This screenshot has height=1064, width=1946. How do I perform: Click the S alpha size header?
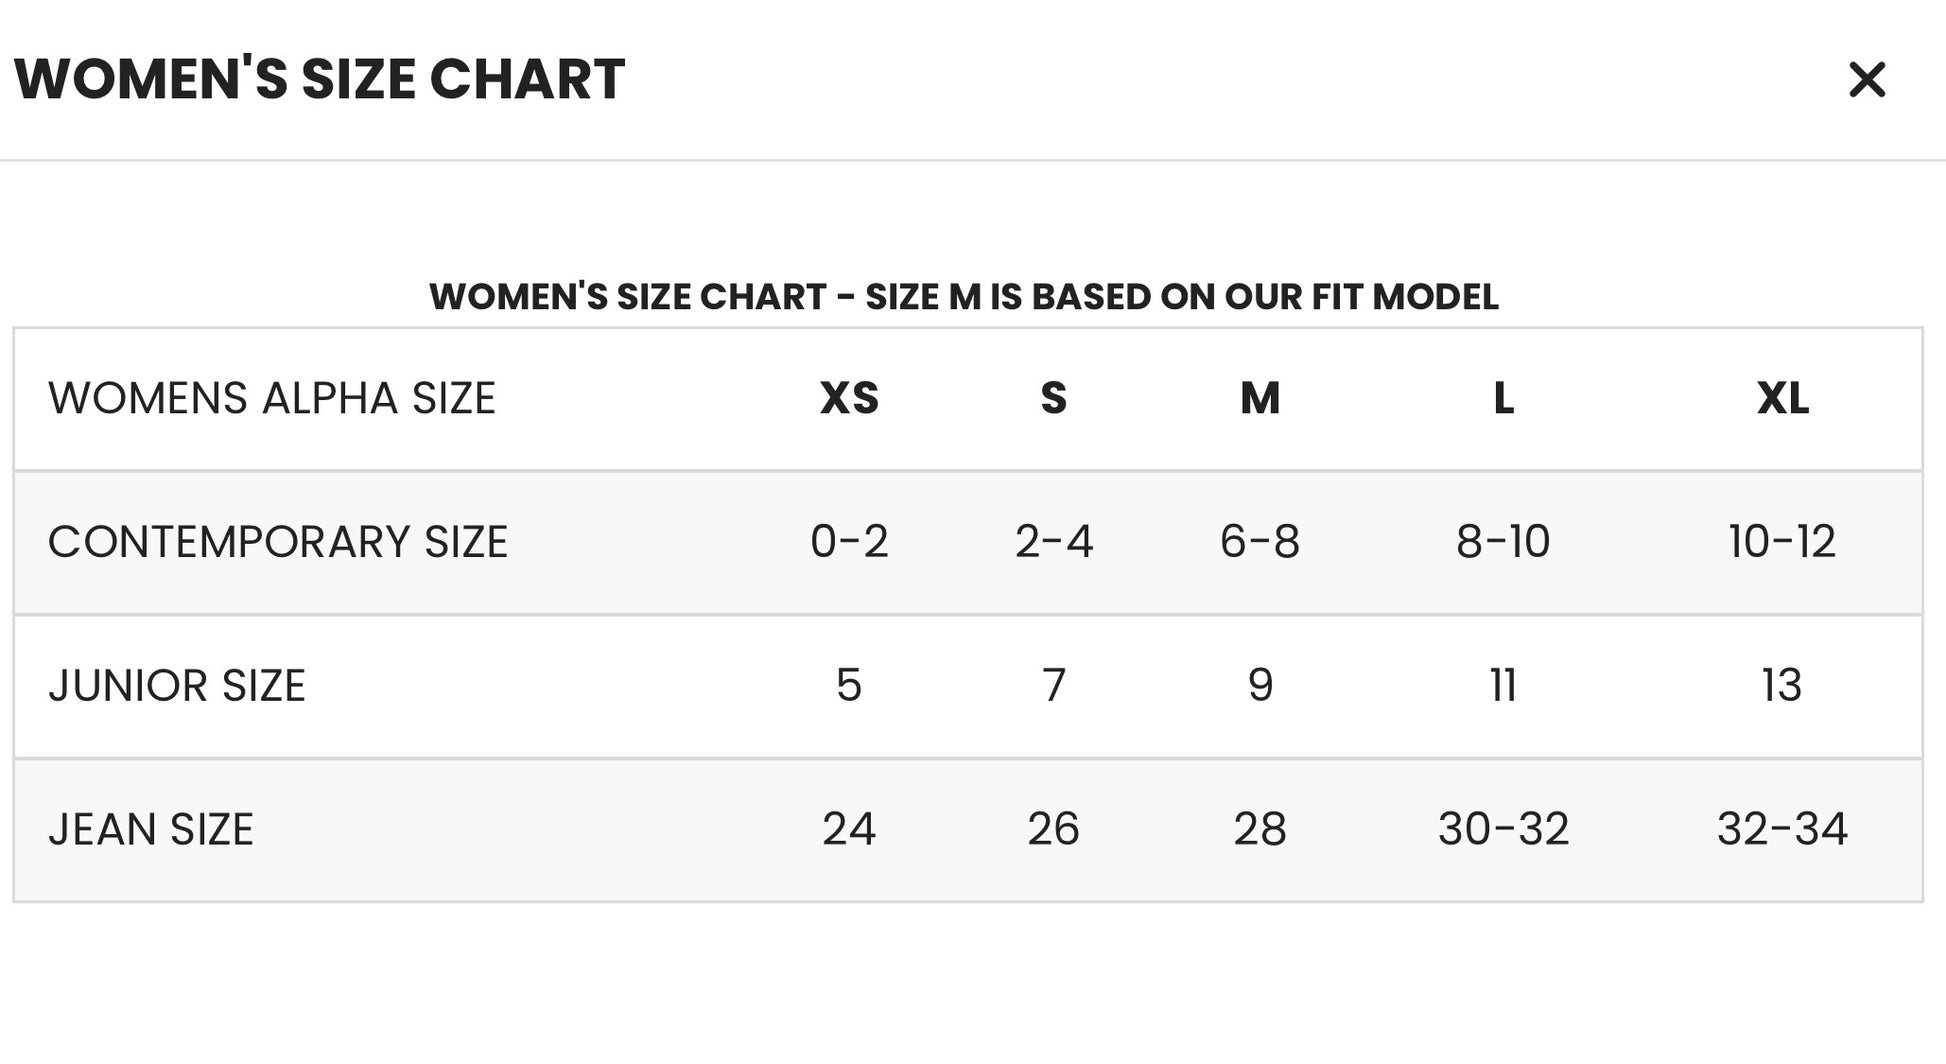(1053, 398)
